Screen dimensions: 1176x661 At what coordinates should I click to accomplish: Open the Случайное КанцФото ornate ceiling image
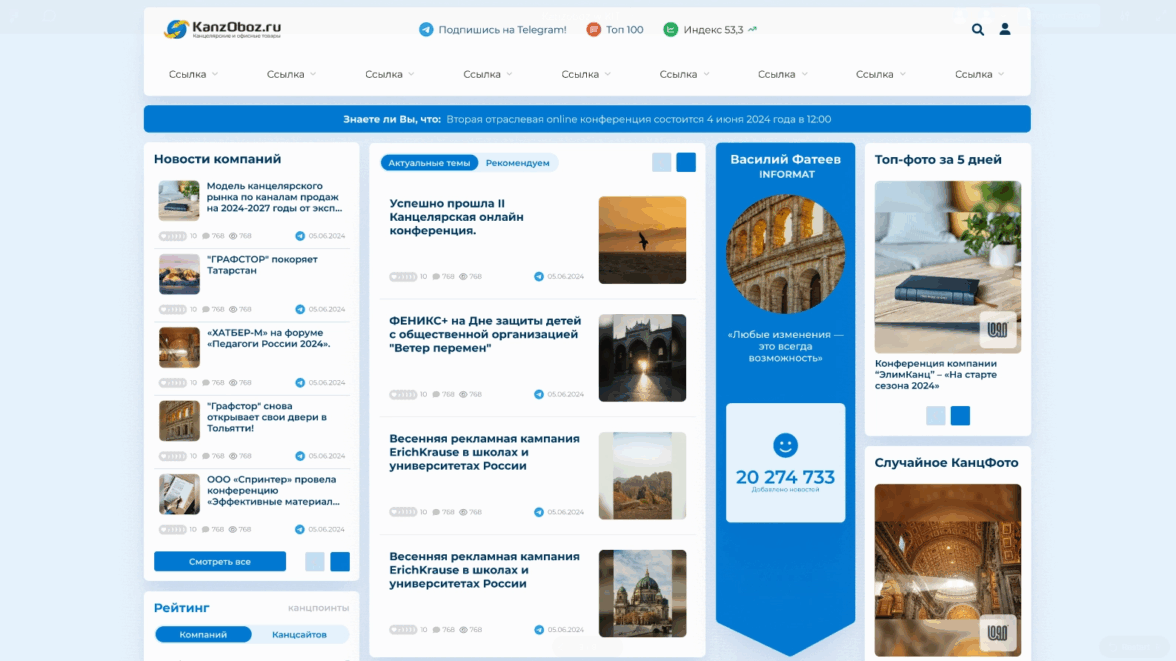pyautogui.click(x=947, y=570)
